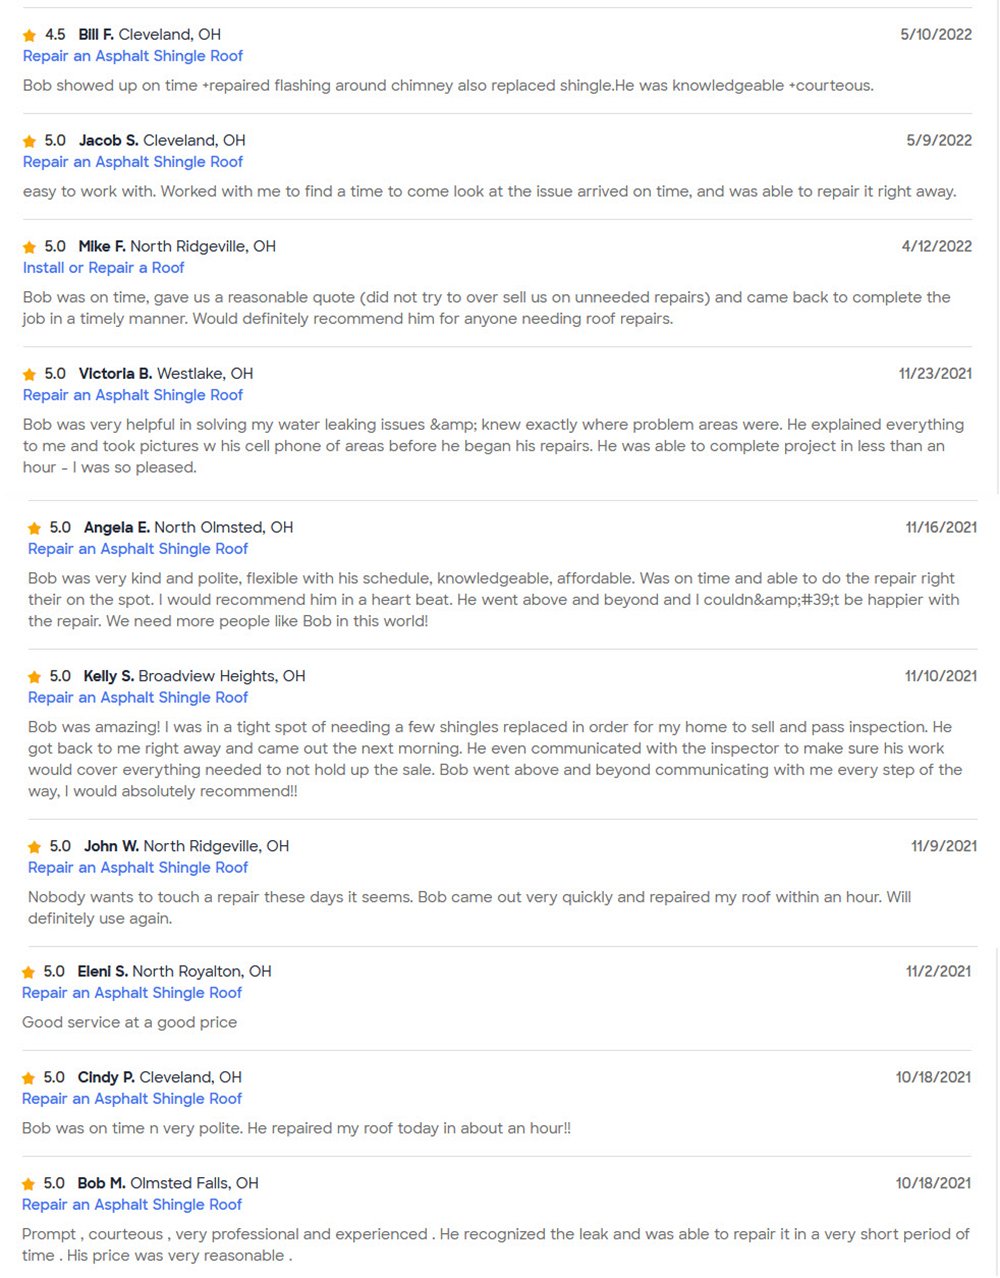
Task: Follow the Asphalt Shingle Roof link under Bob M.
Action: 132,1205
